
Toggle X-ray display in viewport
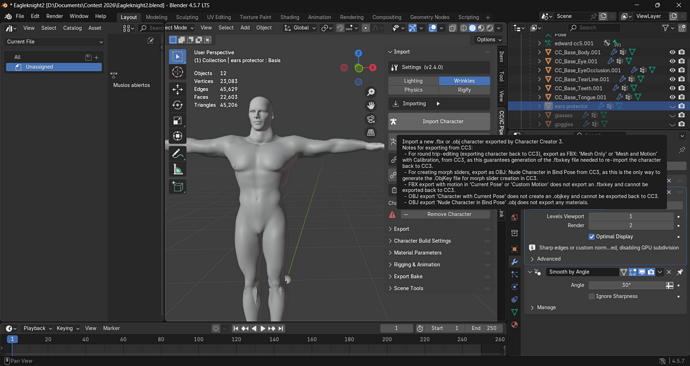[452, 28]
